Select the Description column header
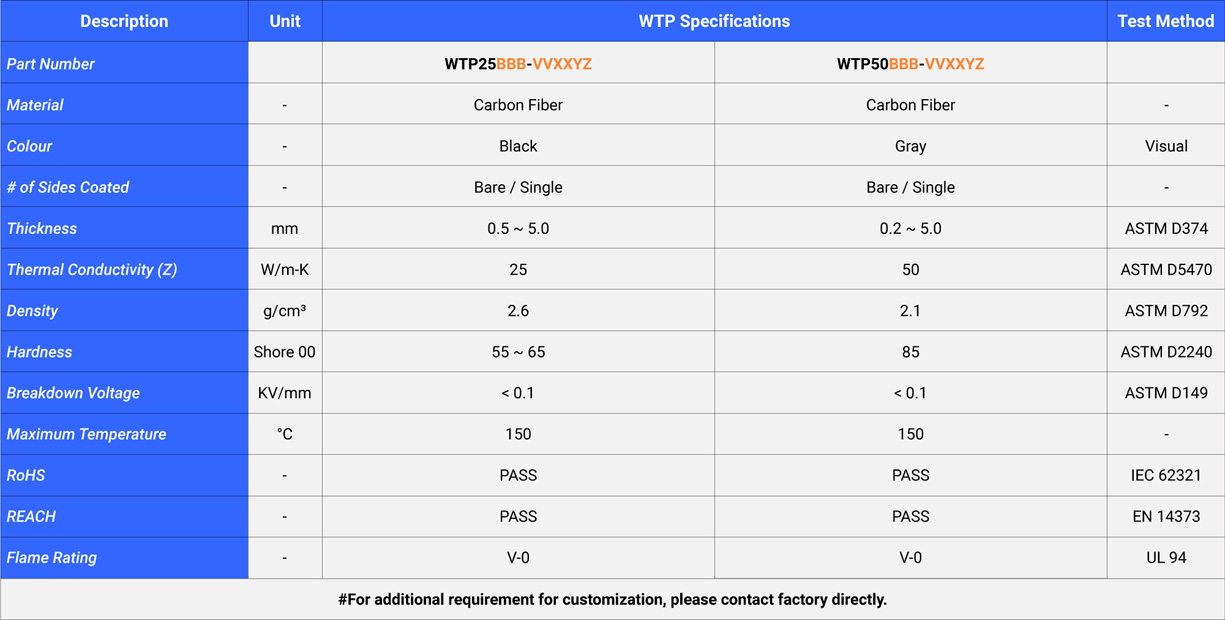This screenshot has width=1225, height=620. (x=124, y=21)
